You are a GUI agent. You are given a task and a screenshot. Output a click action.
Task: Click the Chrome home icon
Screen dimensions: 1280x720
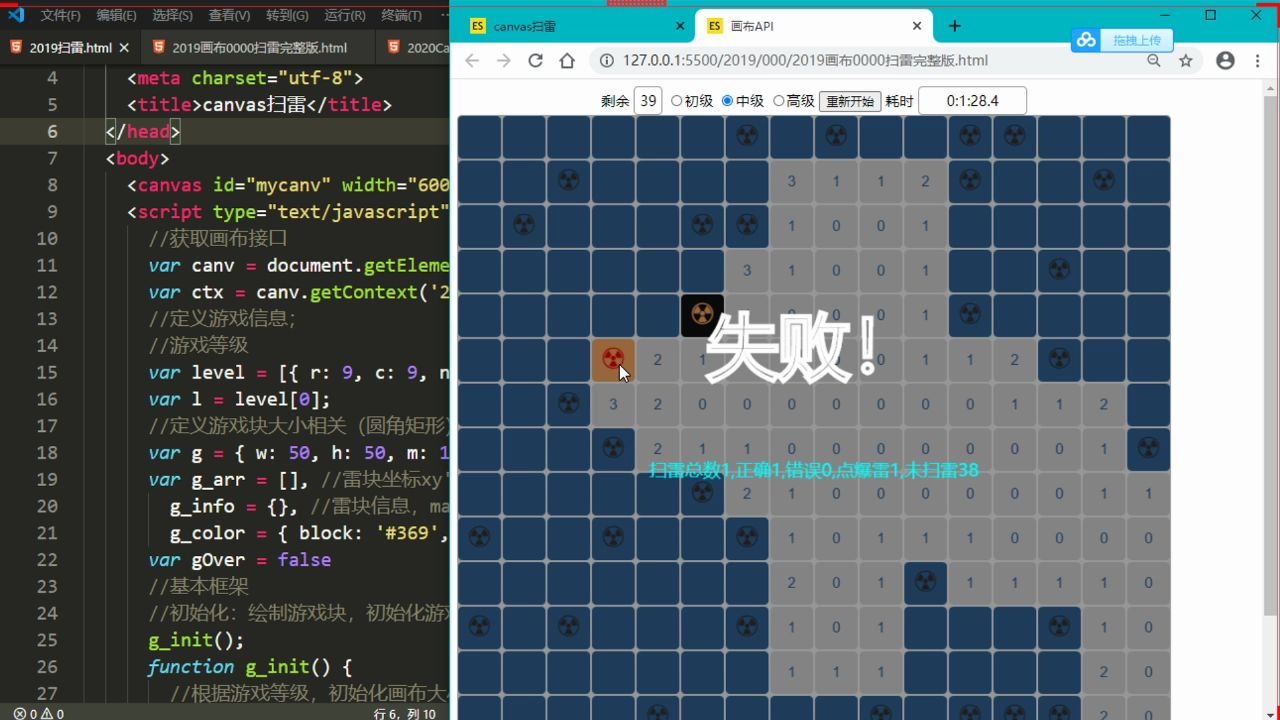tap(567, 60)
